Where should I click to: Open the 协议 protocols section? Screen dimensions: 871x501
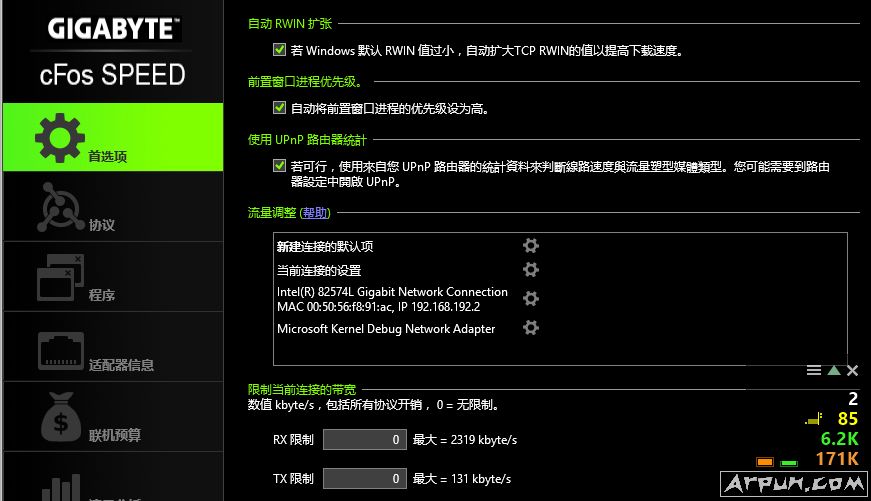(113, 207)
